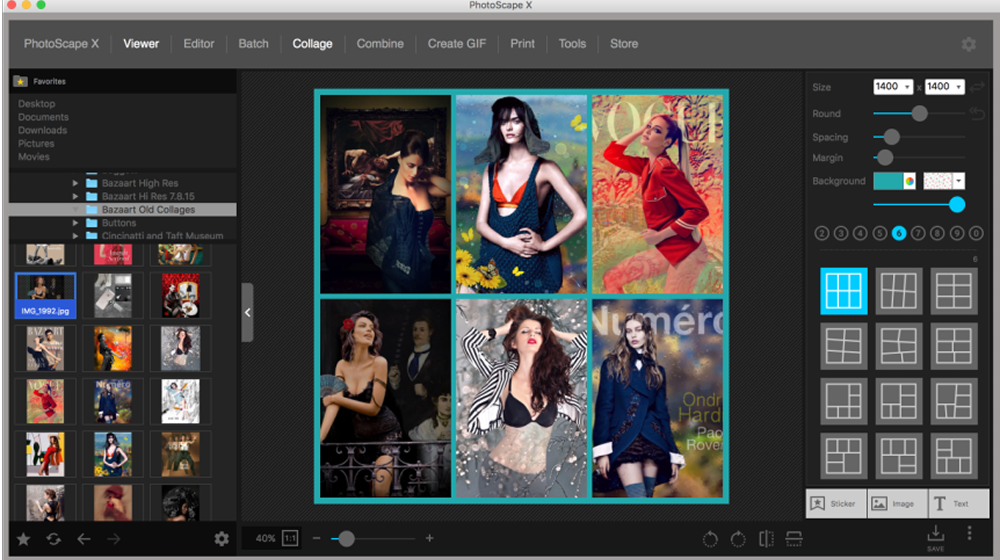Choose middle layout in third row
The height and width of the screenshot is (560, 1000).
(x=899, y=401)
